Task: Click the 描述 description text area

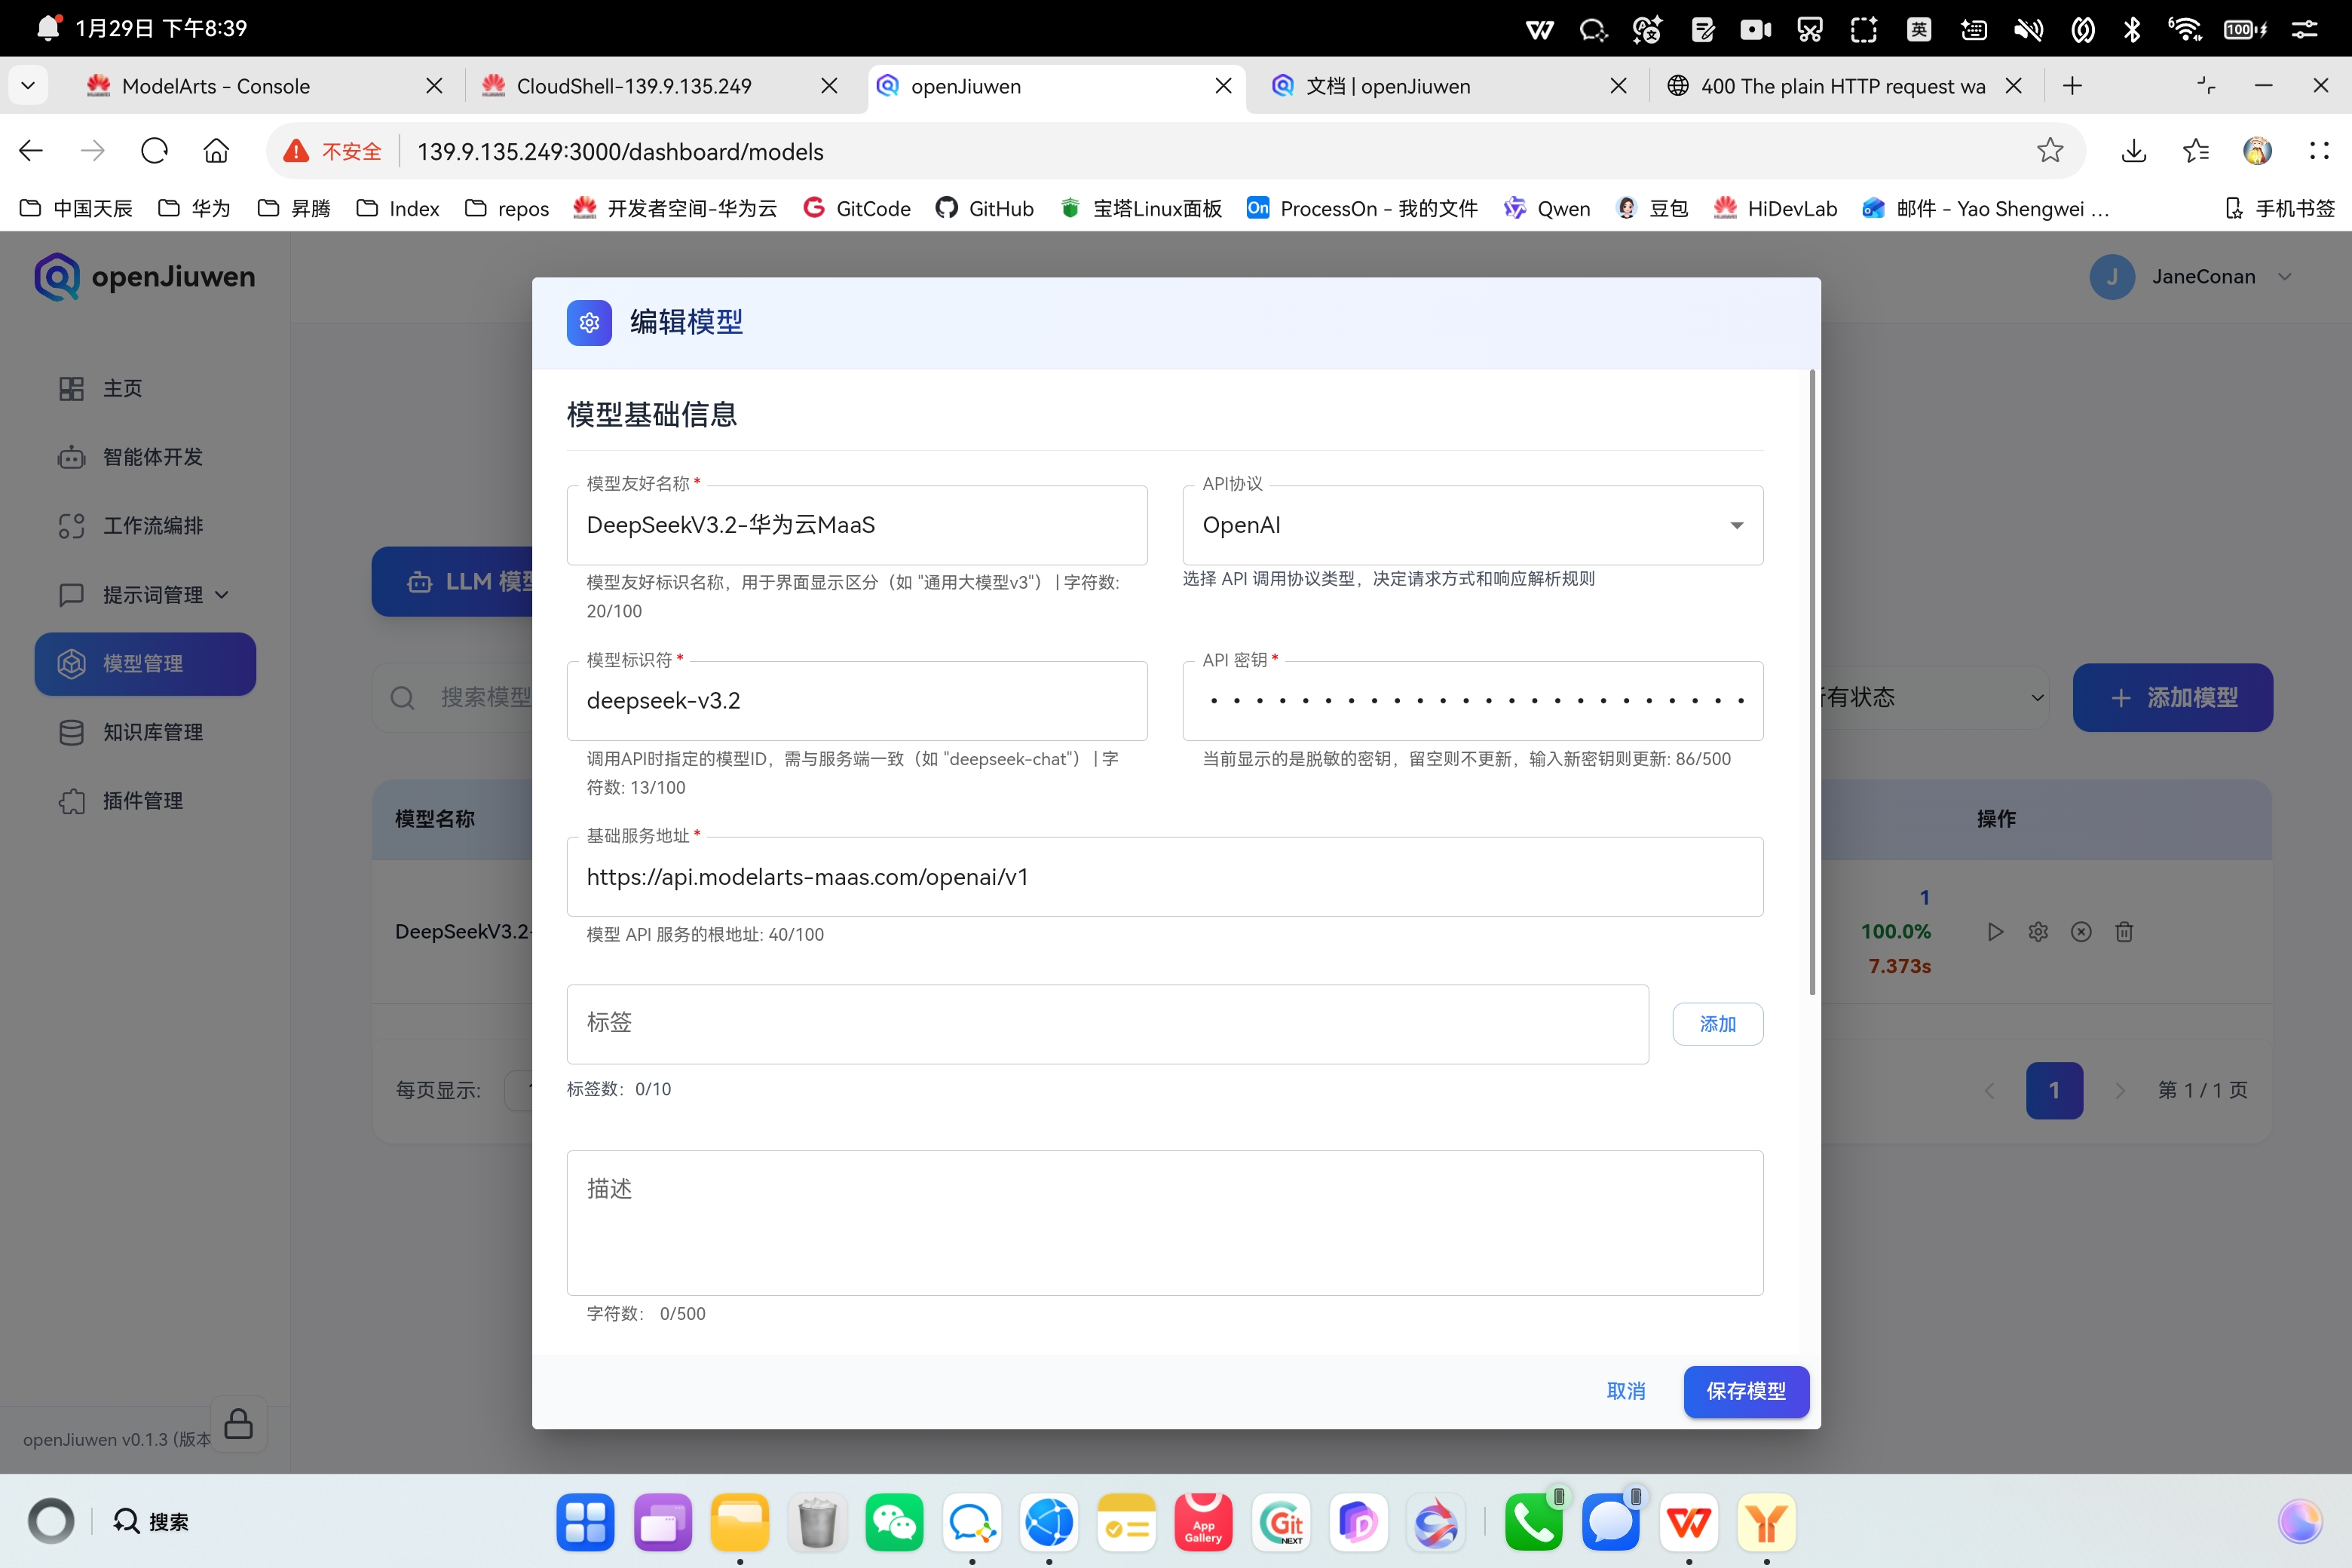Action: pos(1164,1222)
